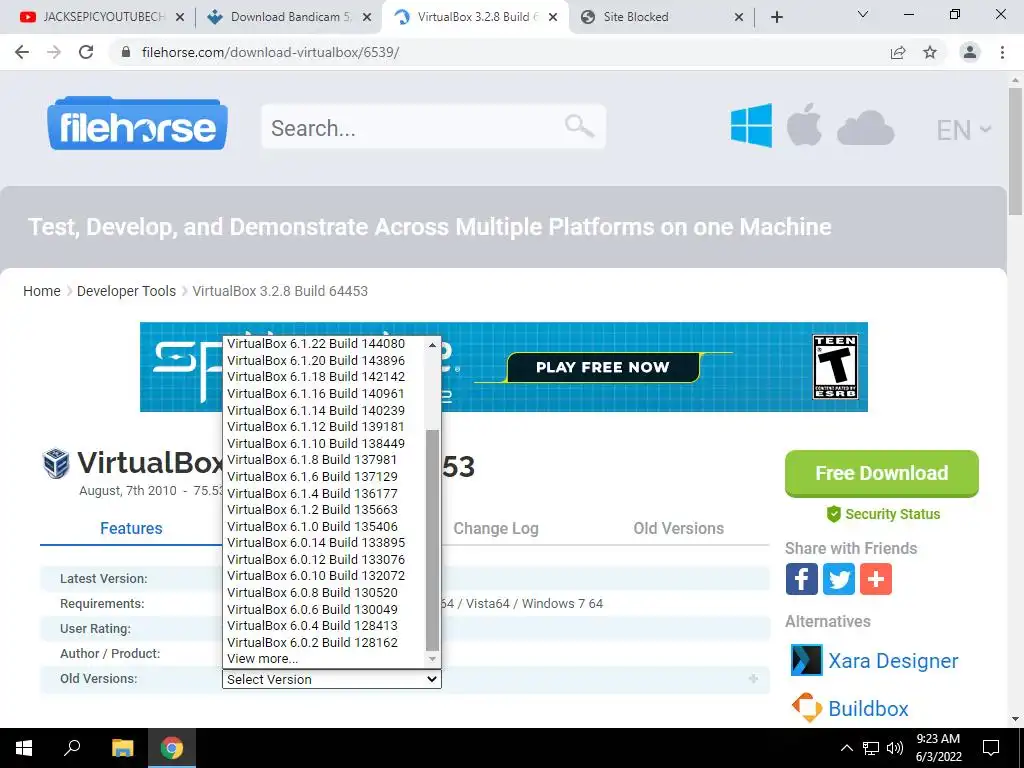Open taskbar search magnifier
This screenshot has width=1024, height=768.
pyautogui.click(x=72, y=747)
